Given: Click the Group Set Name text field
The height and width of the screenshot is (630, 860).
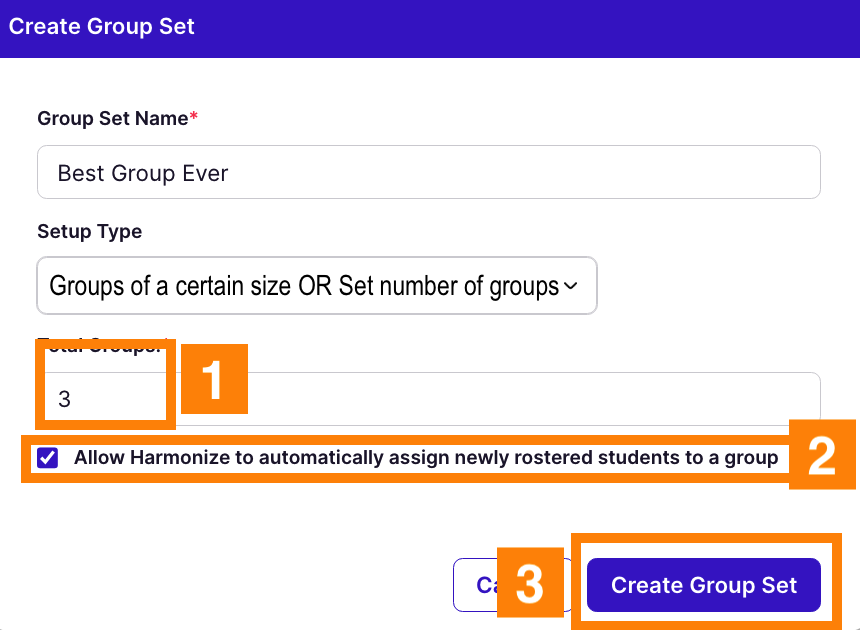Looking at the screenshot, I should 428,173.
